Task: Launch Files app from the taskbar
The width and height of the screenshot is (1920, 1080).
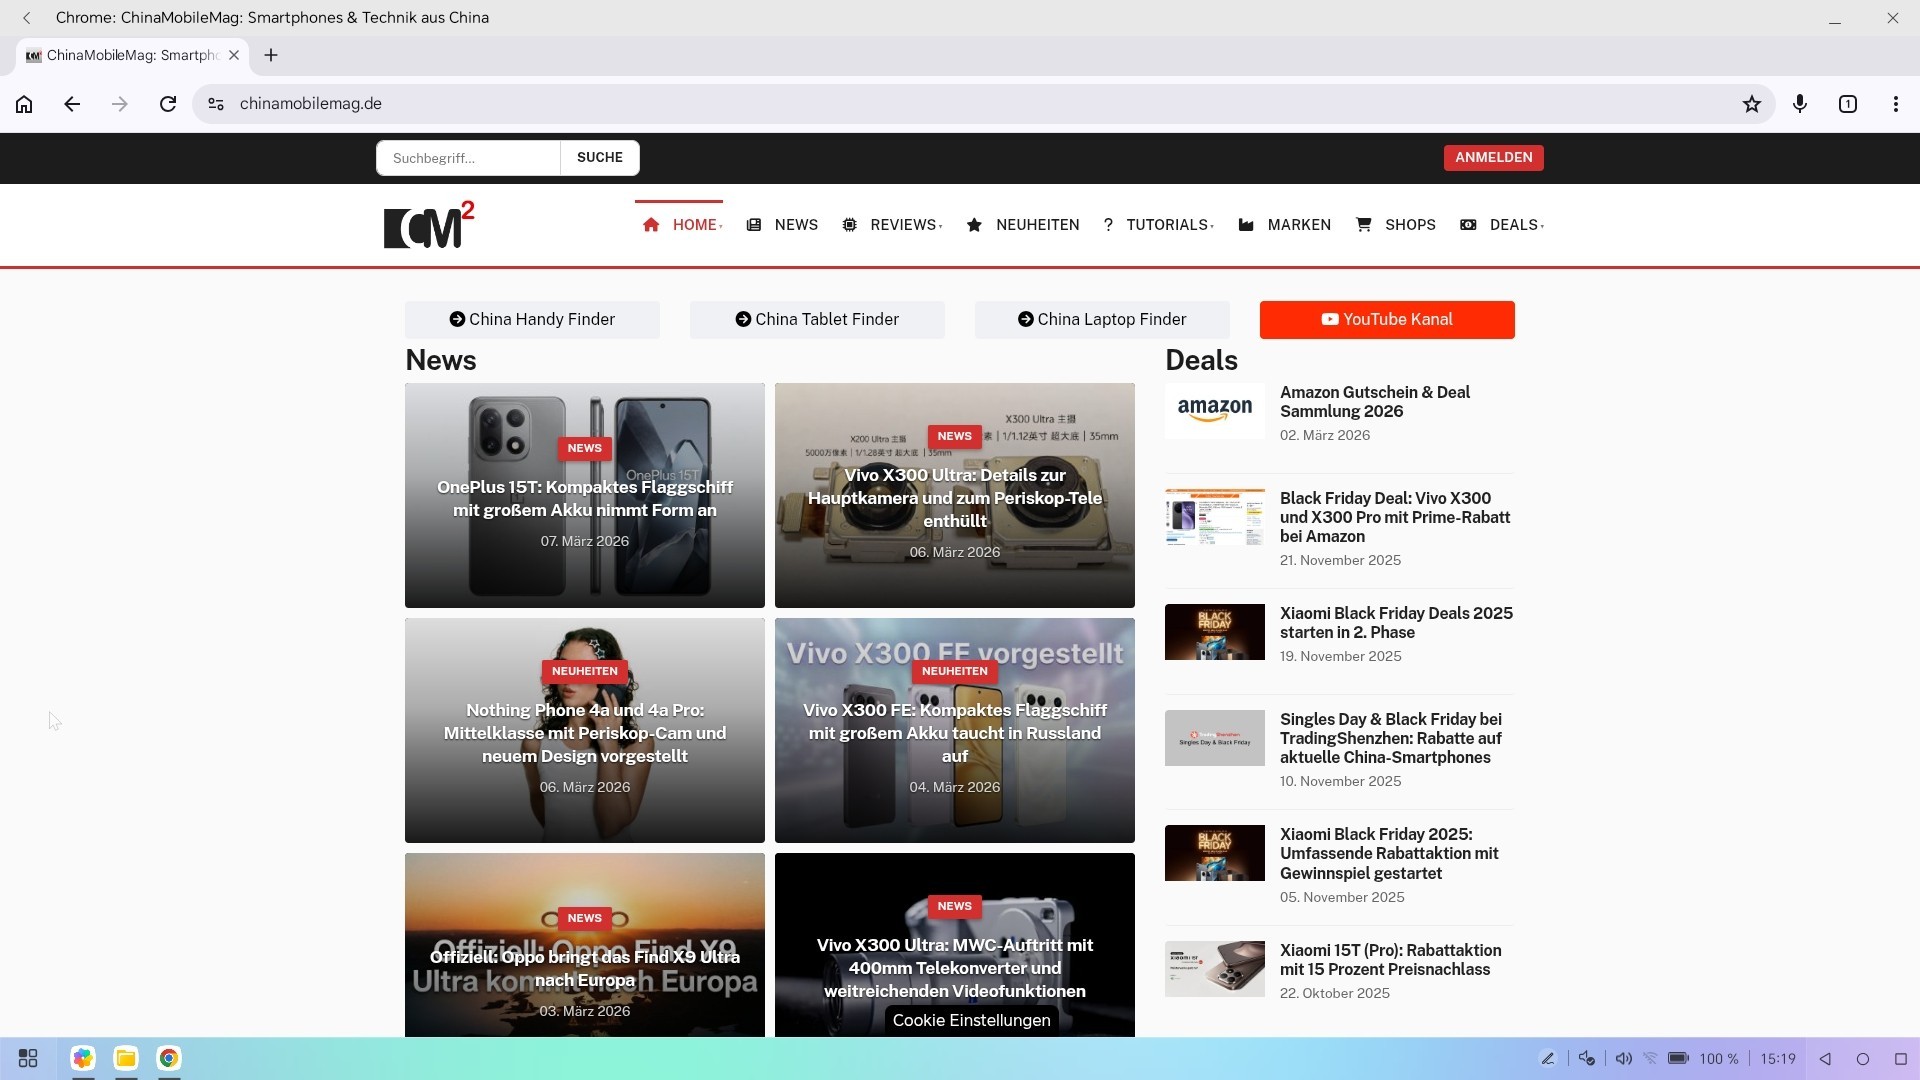Action: 126,1058
